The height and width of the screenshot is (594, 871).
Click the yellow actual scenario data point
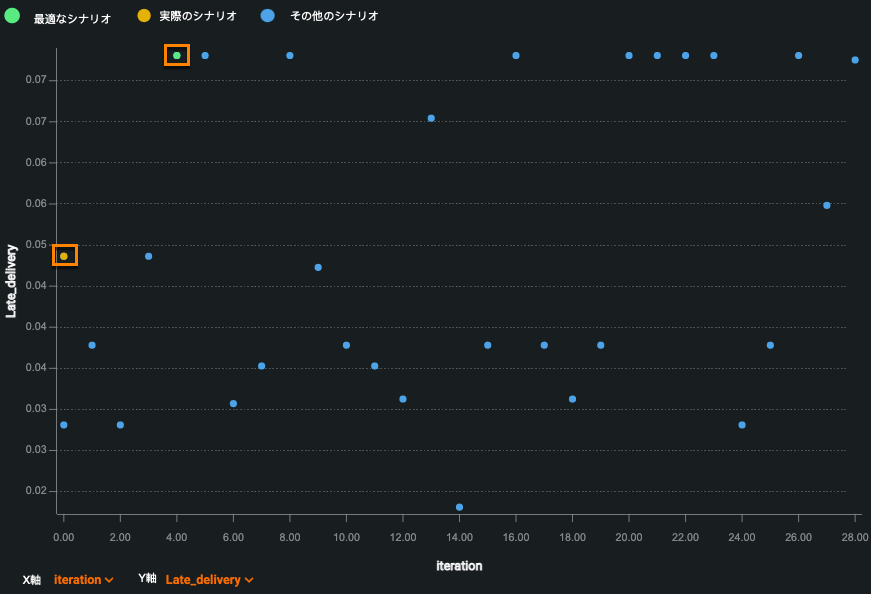click(64, 256)
